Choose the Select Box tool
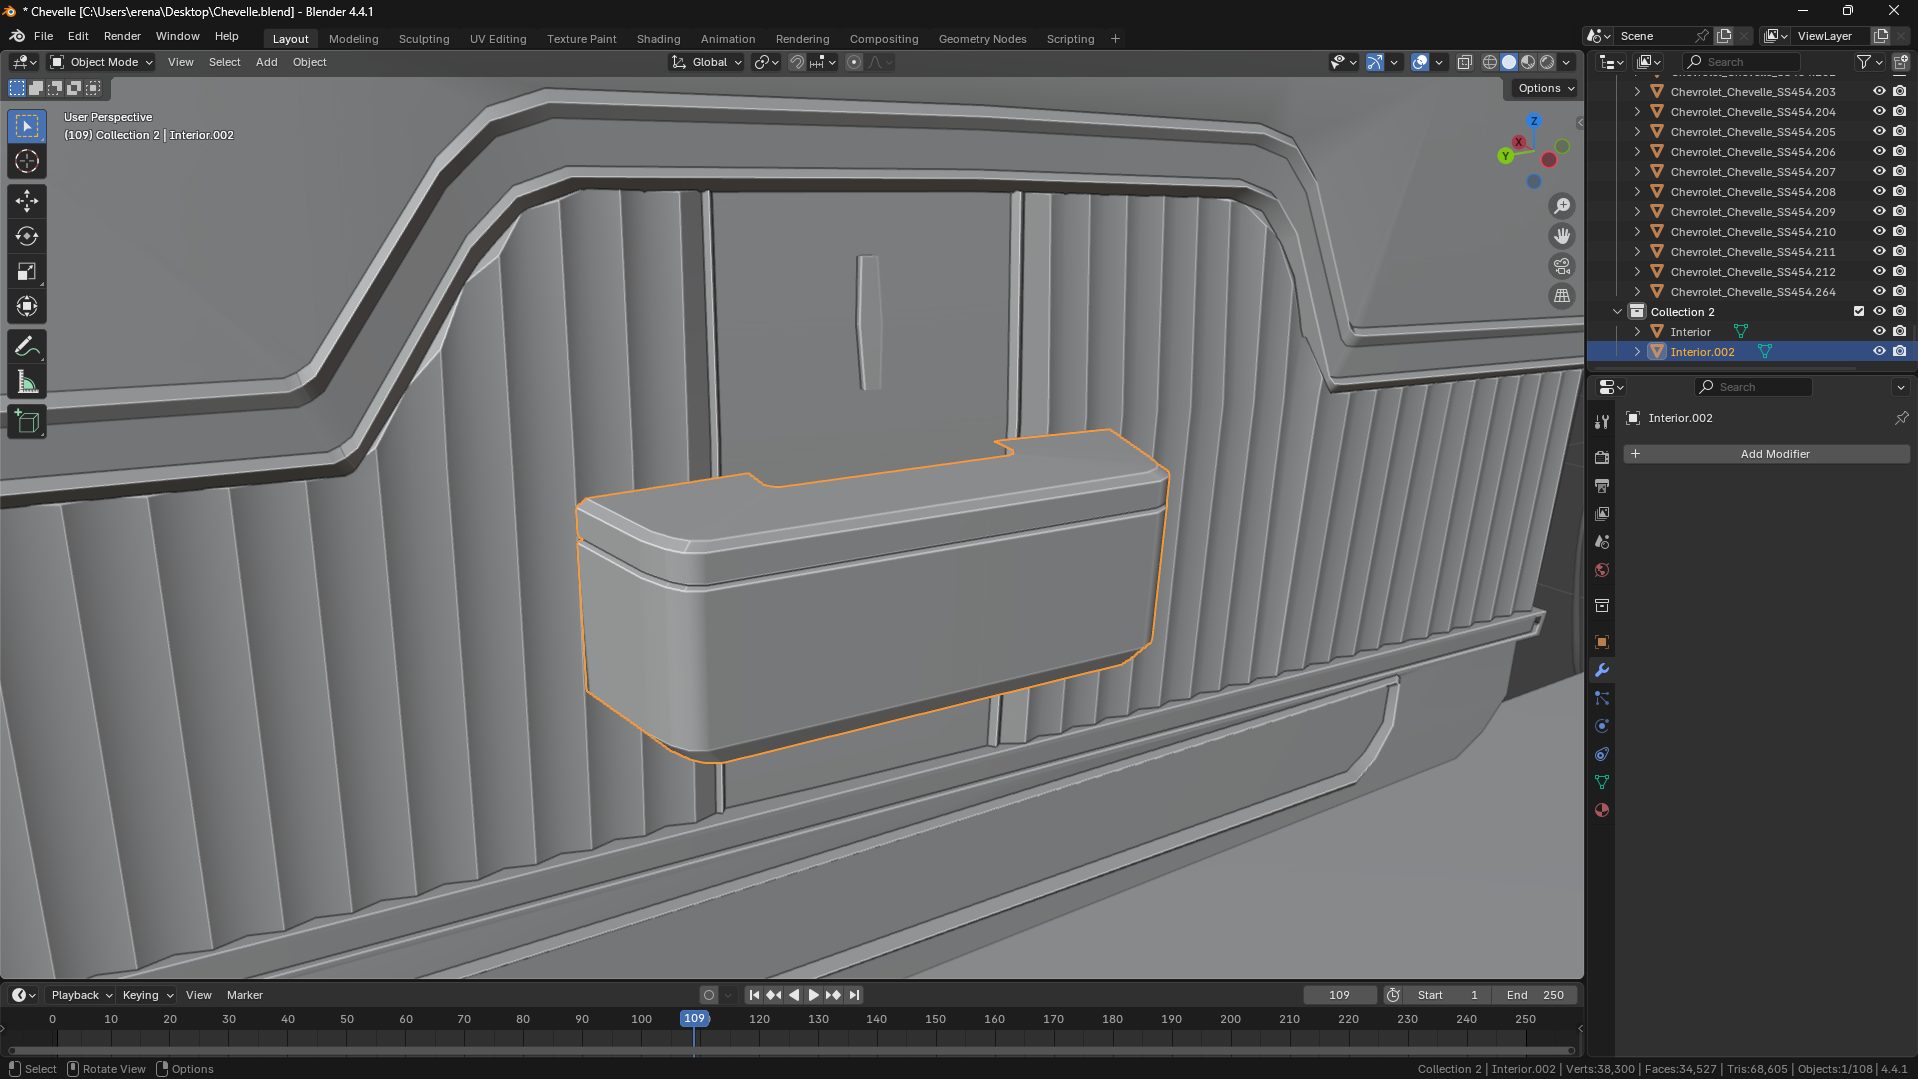 [27, 126]
